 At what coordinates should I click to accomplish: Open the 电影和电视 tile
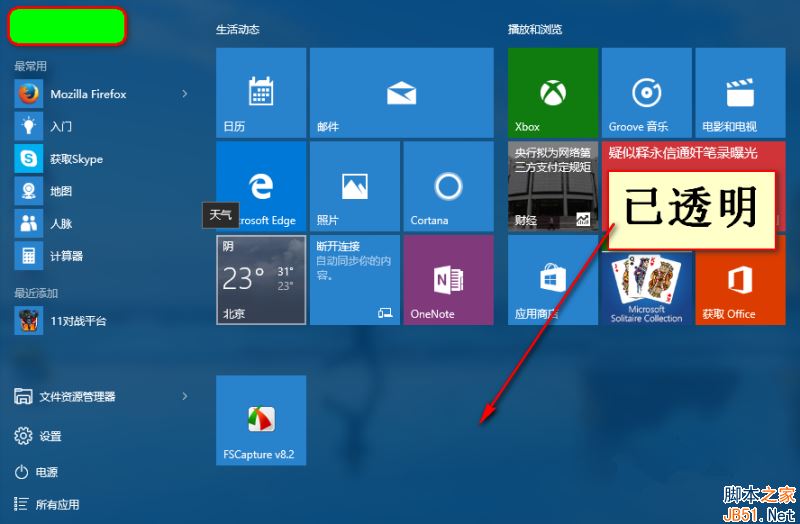coord(740,93)
